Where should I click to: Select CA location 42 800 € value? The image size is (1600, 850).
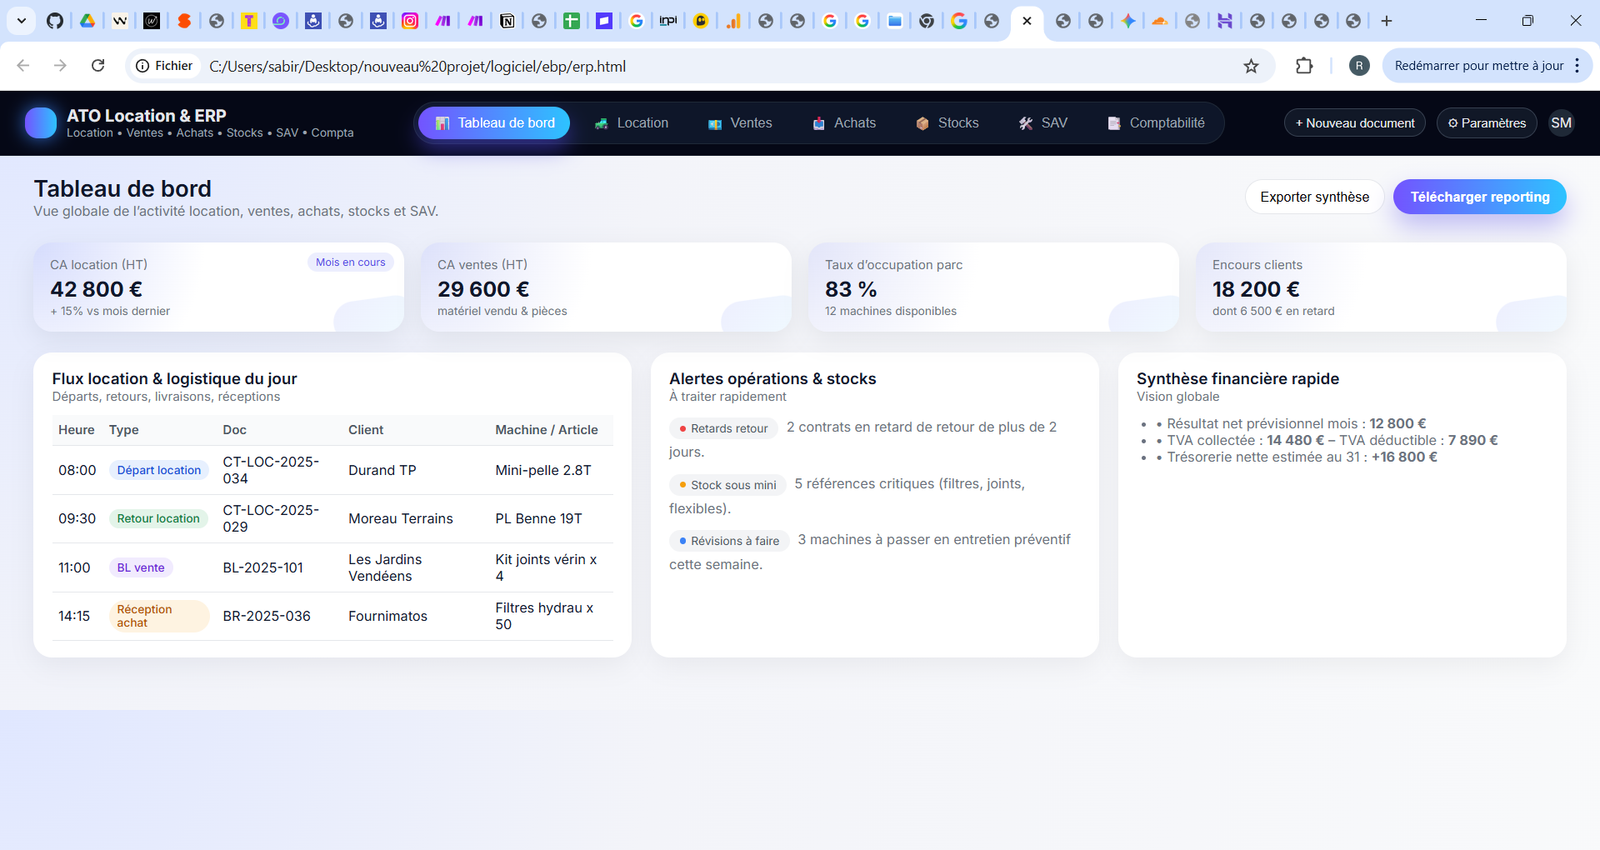click(x=96, y=289)
